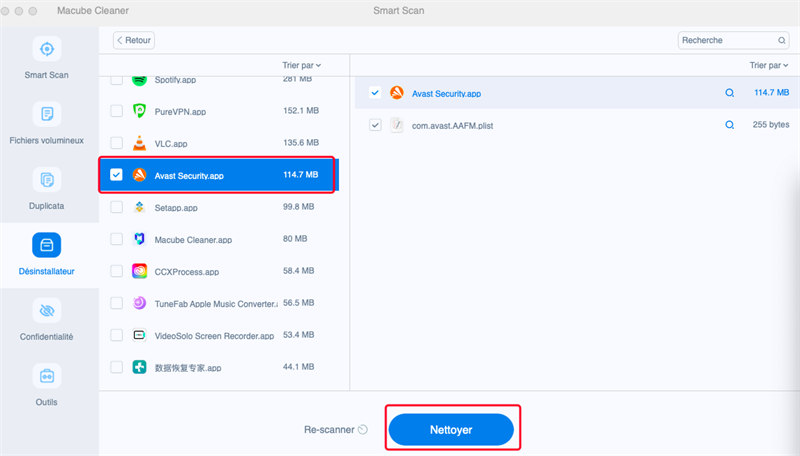
Task: Check the Macube Cleaner.app checkbox
Action: pyautogui.click(x=116, y=239)
